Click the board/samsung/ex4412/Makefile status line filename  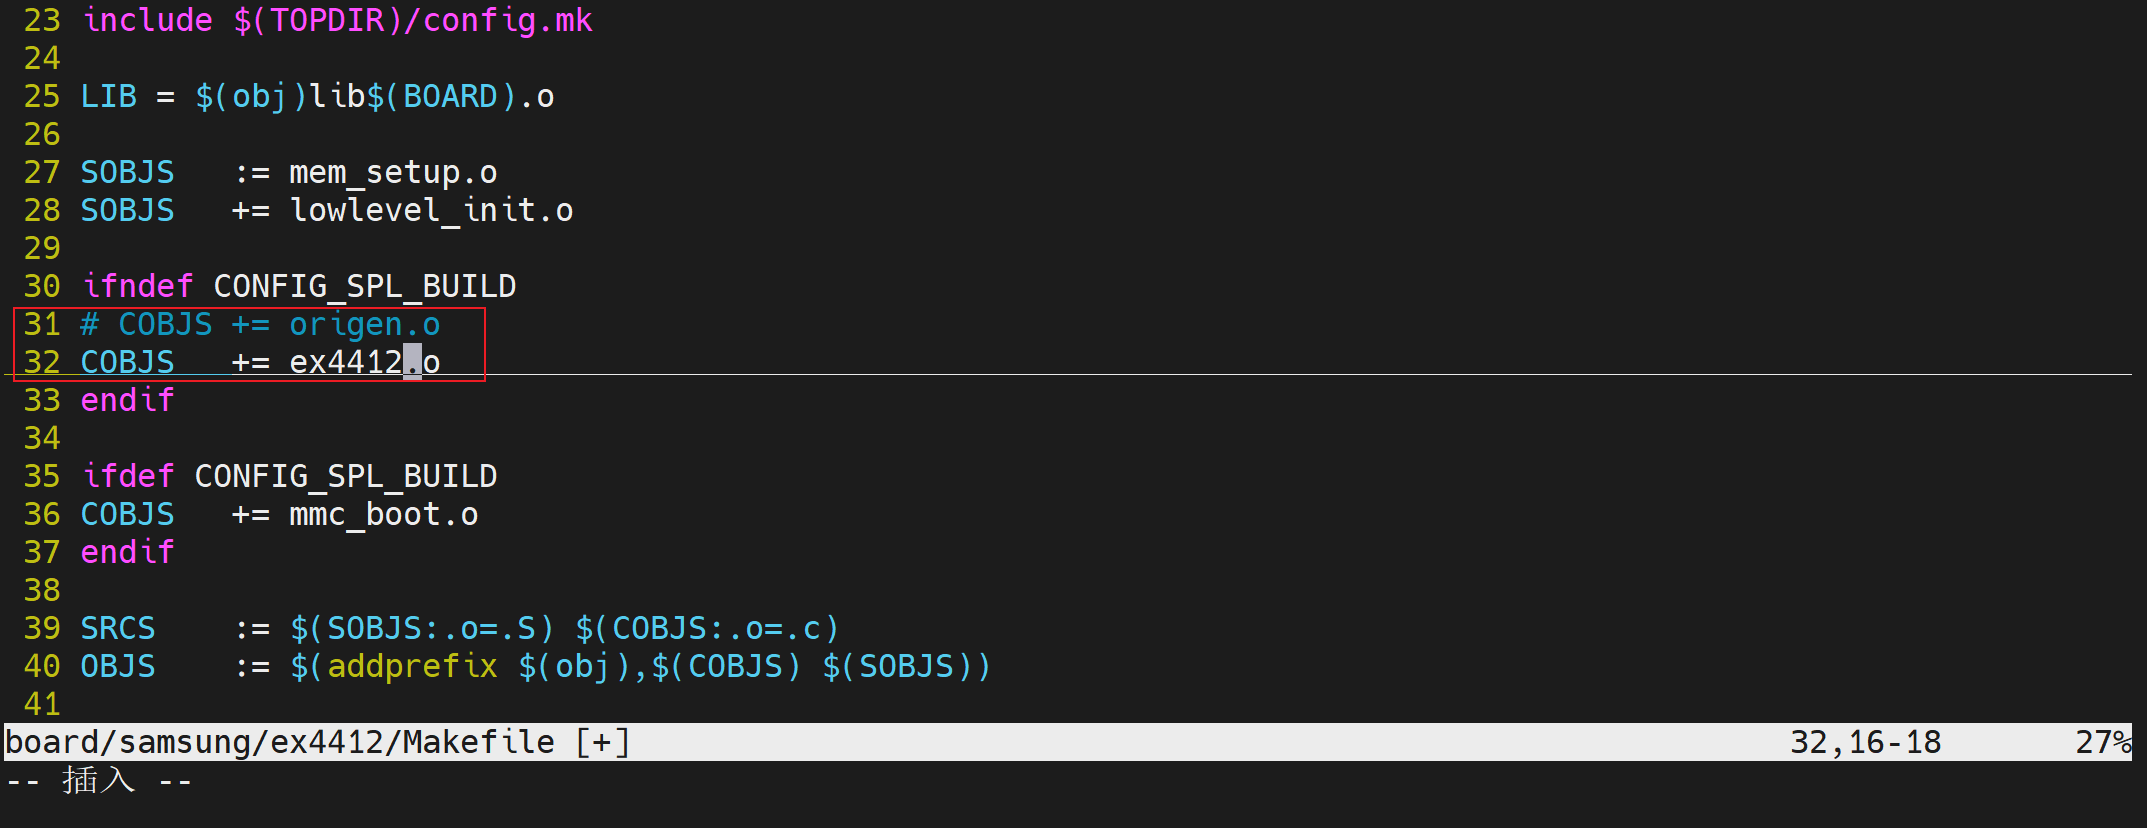point(280,742)
